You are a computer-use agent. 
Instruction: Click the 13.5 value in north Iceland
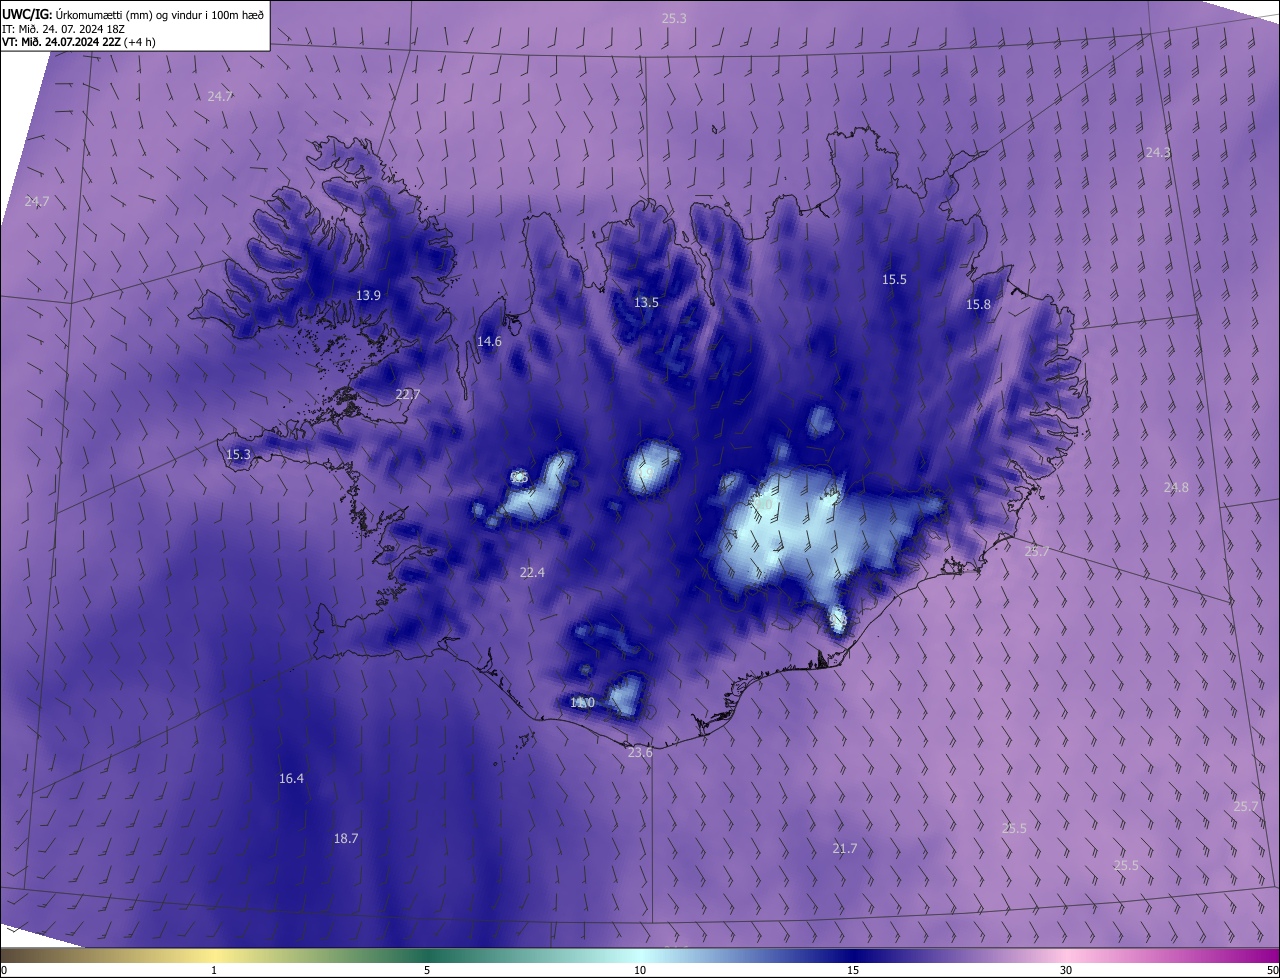647,302
